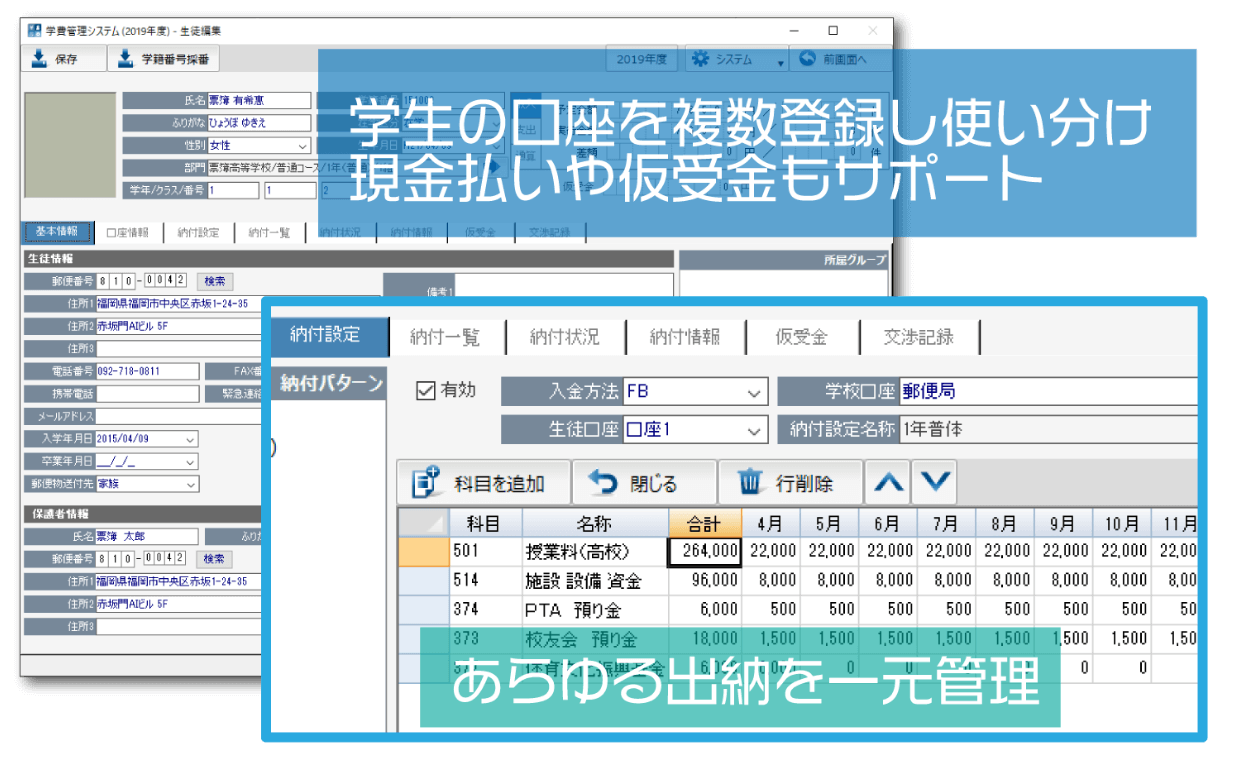Screen dimensions: 1240x760
Task: Switch to the 納付一覧 tab in front panel
Action: coord(445,337)
